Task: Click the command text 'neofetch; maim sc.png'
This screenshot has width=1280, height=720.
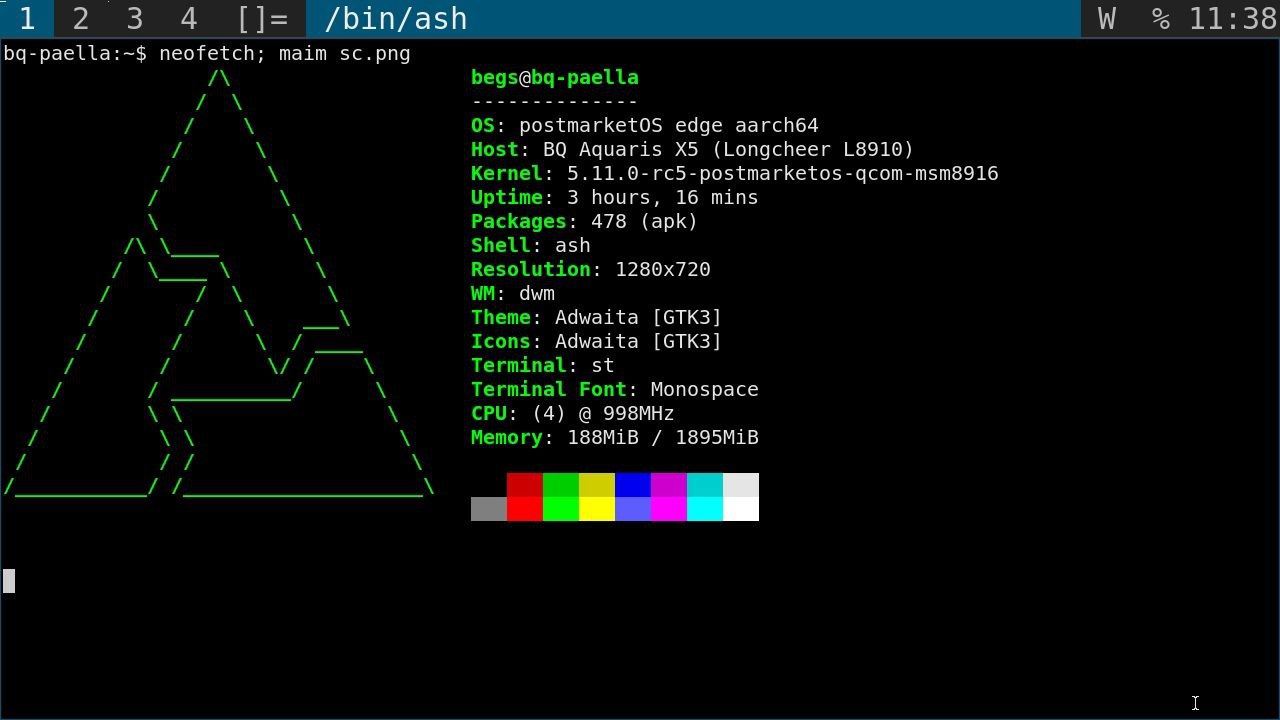Action: click(x=285, y=53)
